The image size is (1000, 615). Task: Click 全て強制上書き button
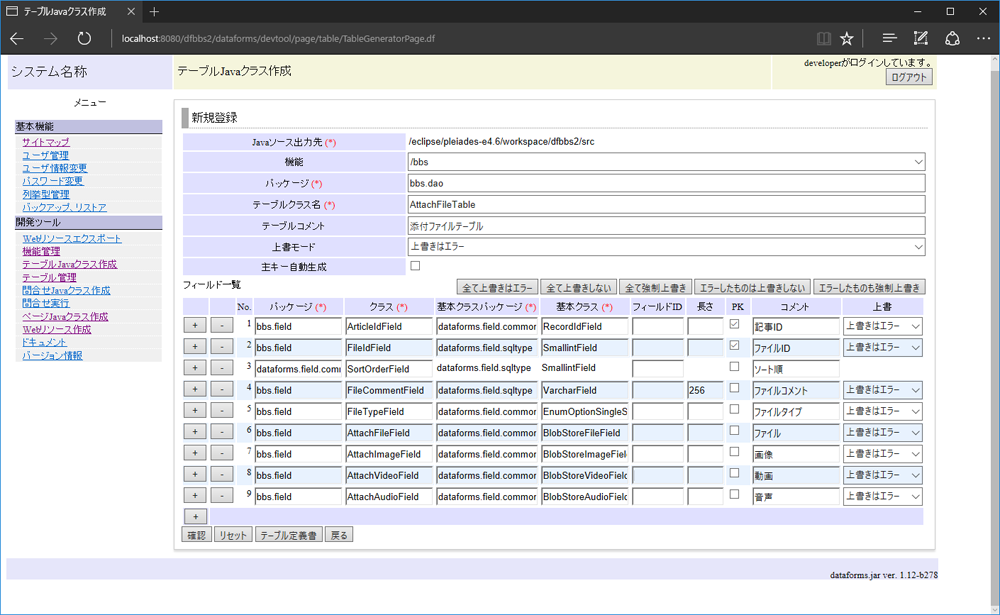pyautogui.click(x=656, y=288)
